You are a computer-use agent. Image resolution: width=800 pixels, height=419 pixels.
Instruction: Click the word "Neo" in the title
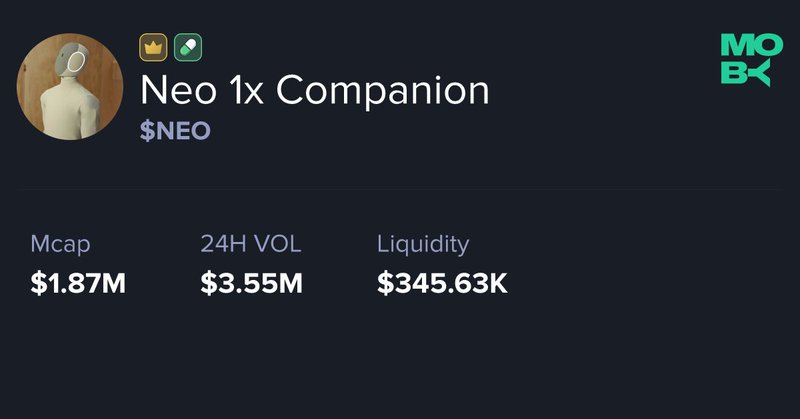pyautogui.click(x=174, y=91)
